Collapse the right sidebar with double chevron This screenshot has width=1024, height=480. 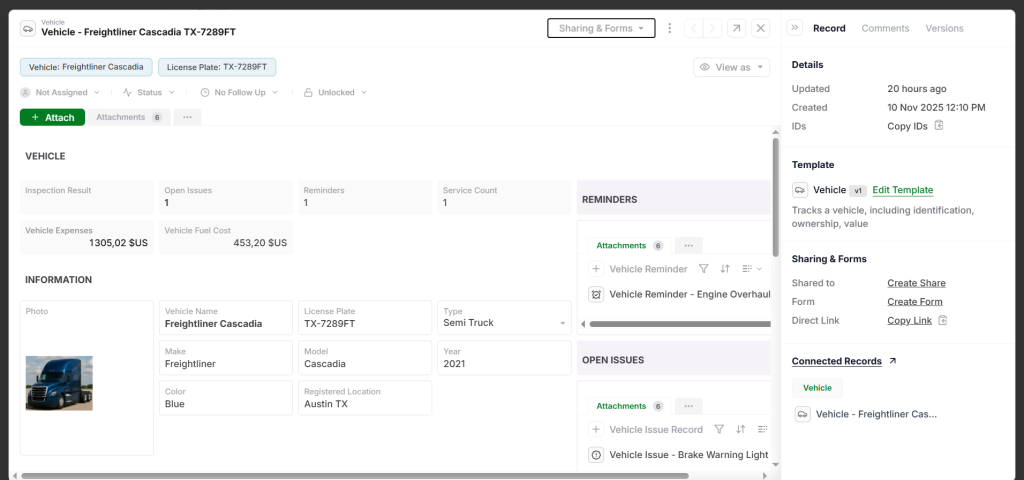[x=795, y=27]
